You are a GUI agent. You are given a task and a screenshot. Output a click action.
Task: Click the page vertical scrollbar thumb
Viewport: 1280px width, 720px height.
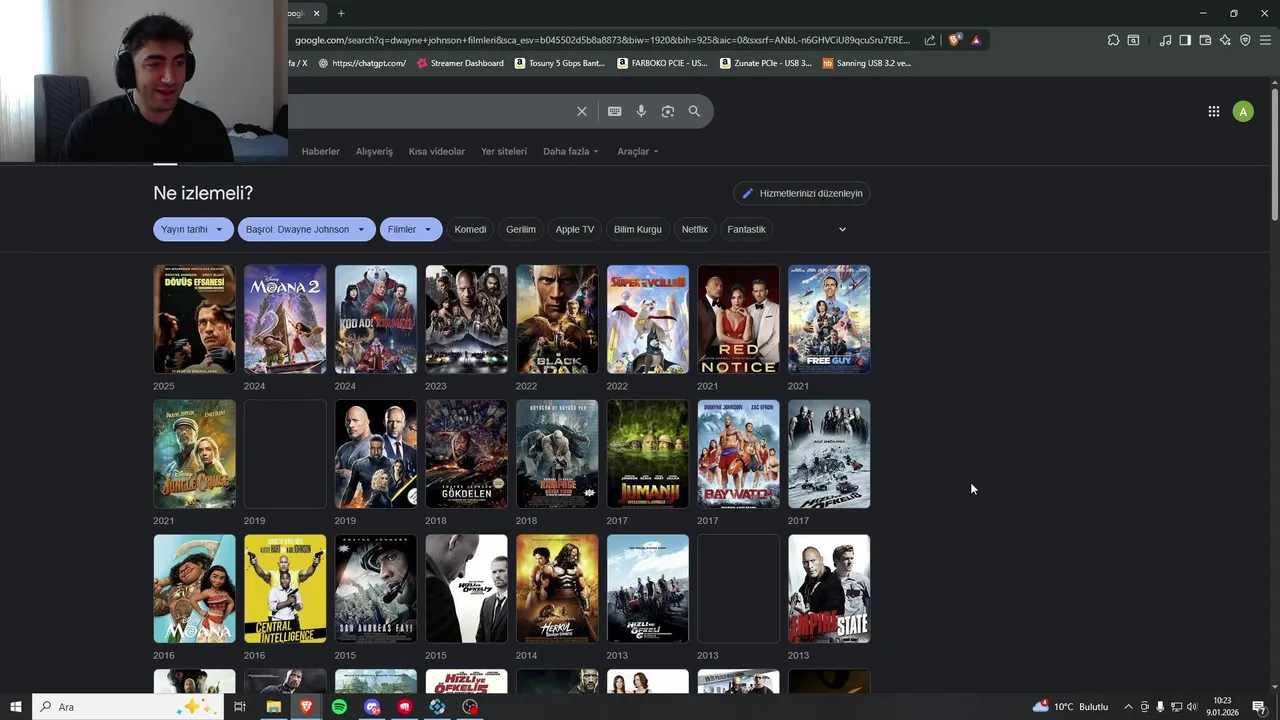point(1274,155)
